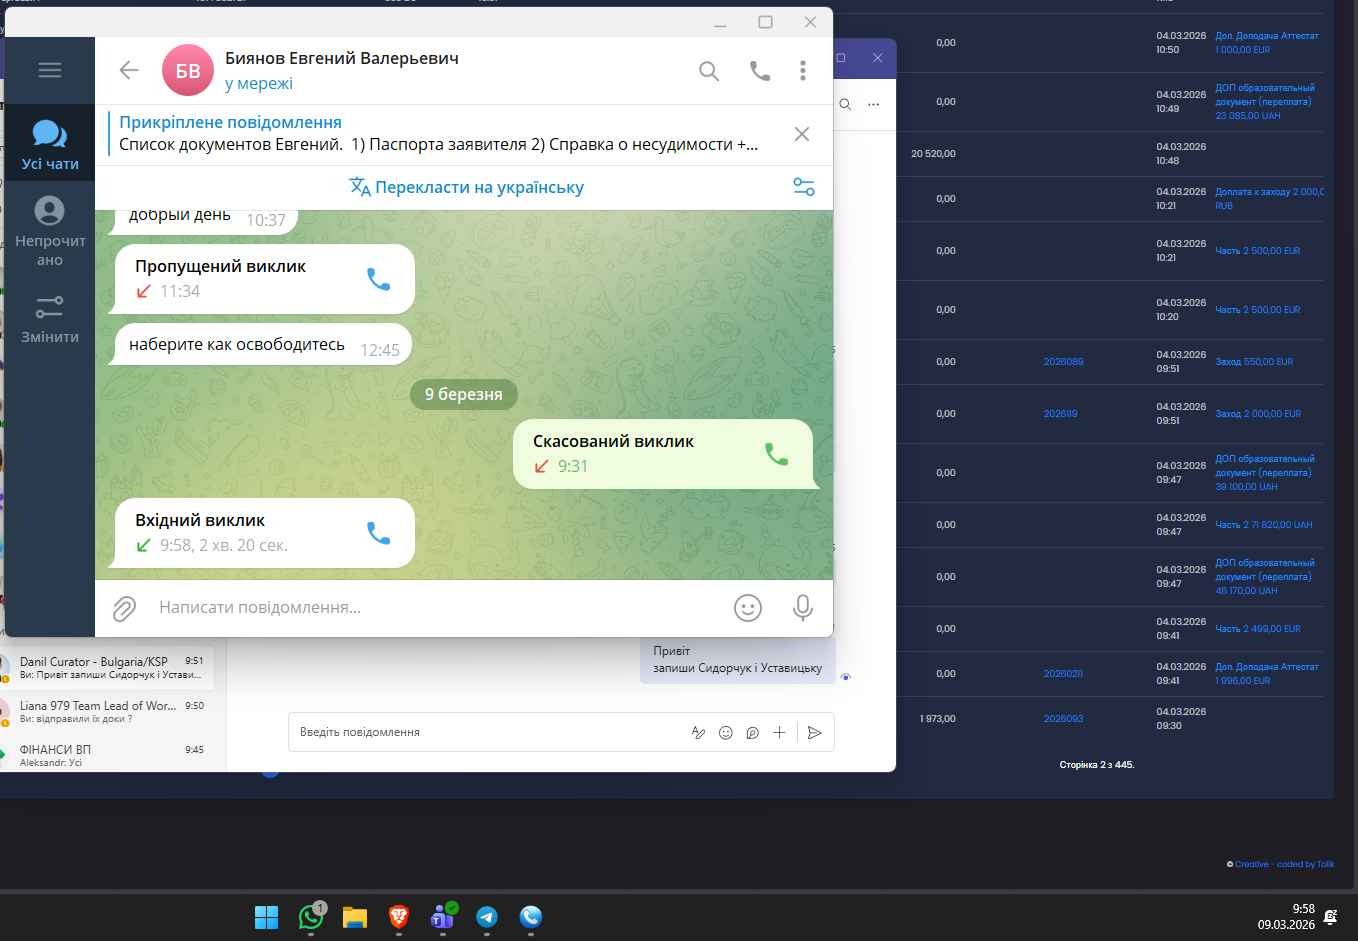The width and height of the screenshot is (1358, 941).
Task: Click the Creative - coded by Tolik footer link
Action: [x=1284, y=864]
